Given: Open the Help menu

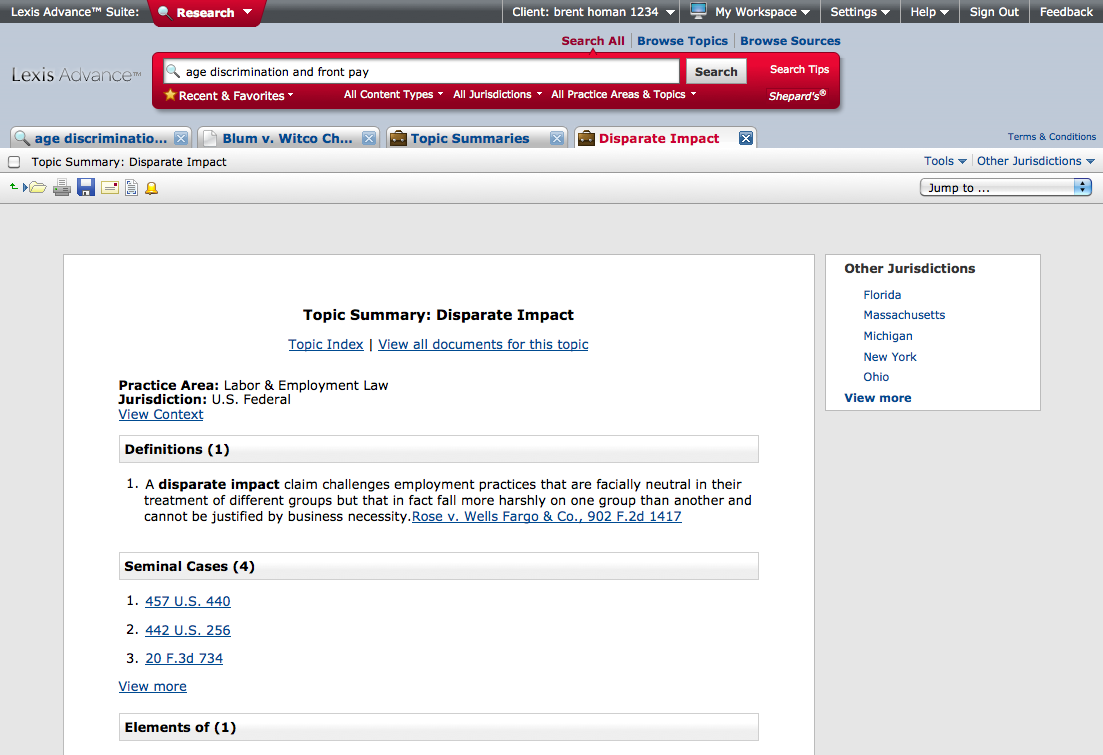Looking at the screenshot, I should tap(929, 12).
